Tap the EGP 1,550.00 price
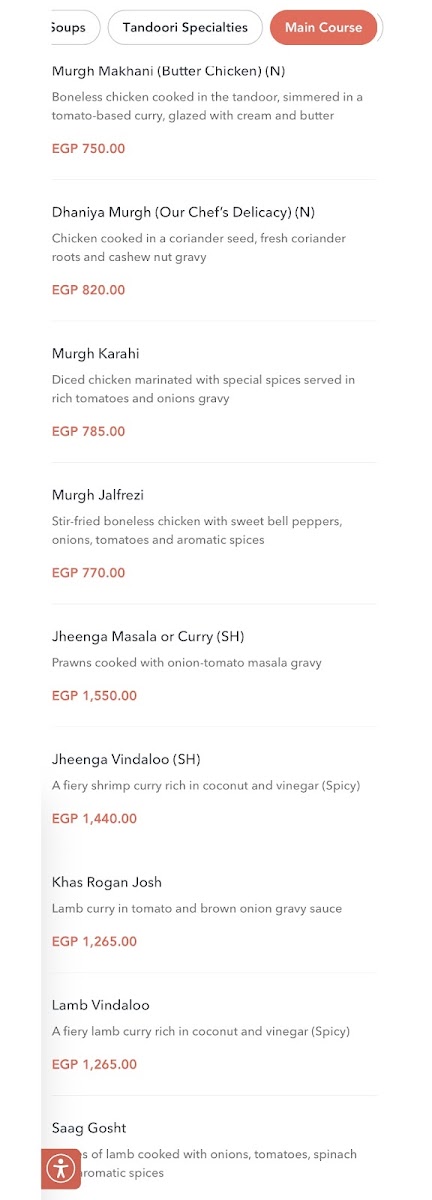The image size is (432, 1200). [x=94, y=696]
